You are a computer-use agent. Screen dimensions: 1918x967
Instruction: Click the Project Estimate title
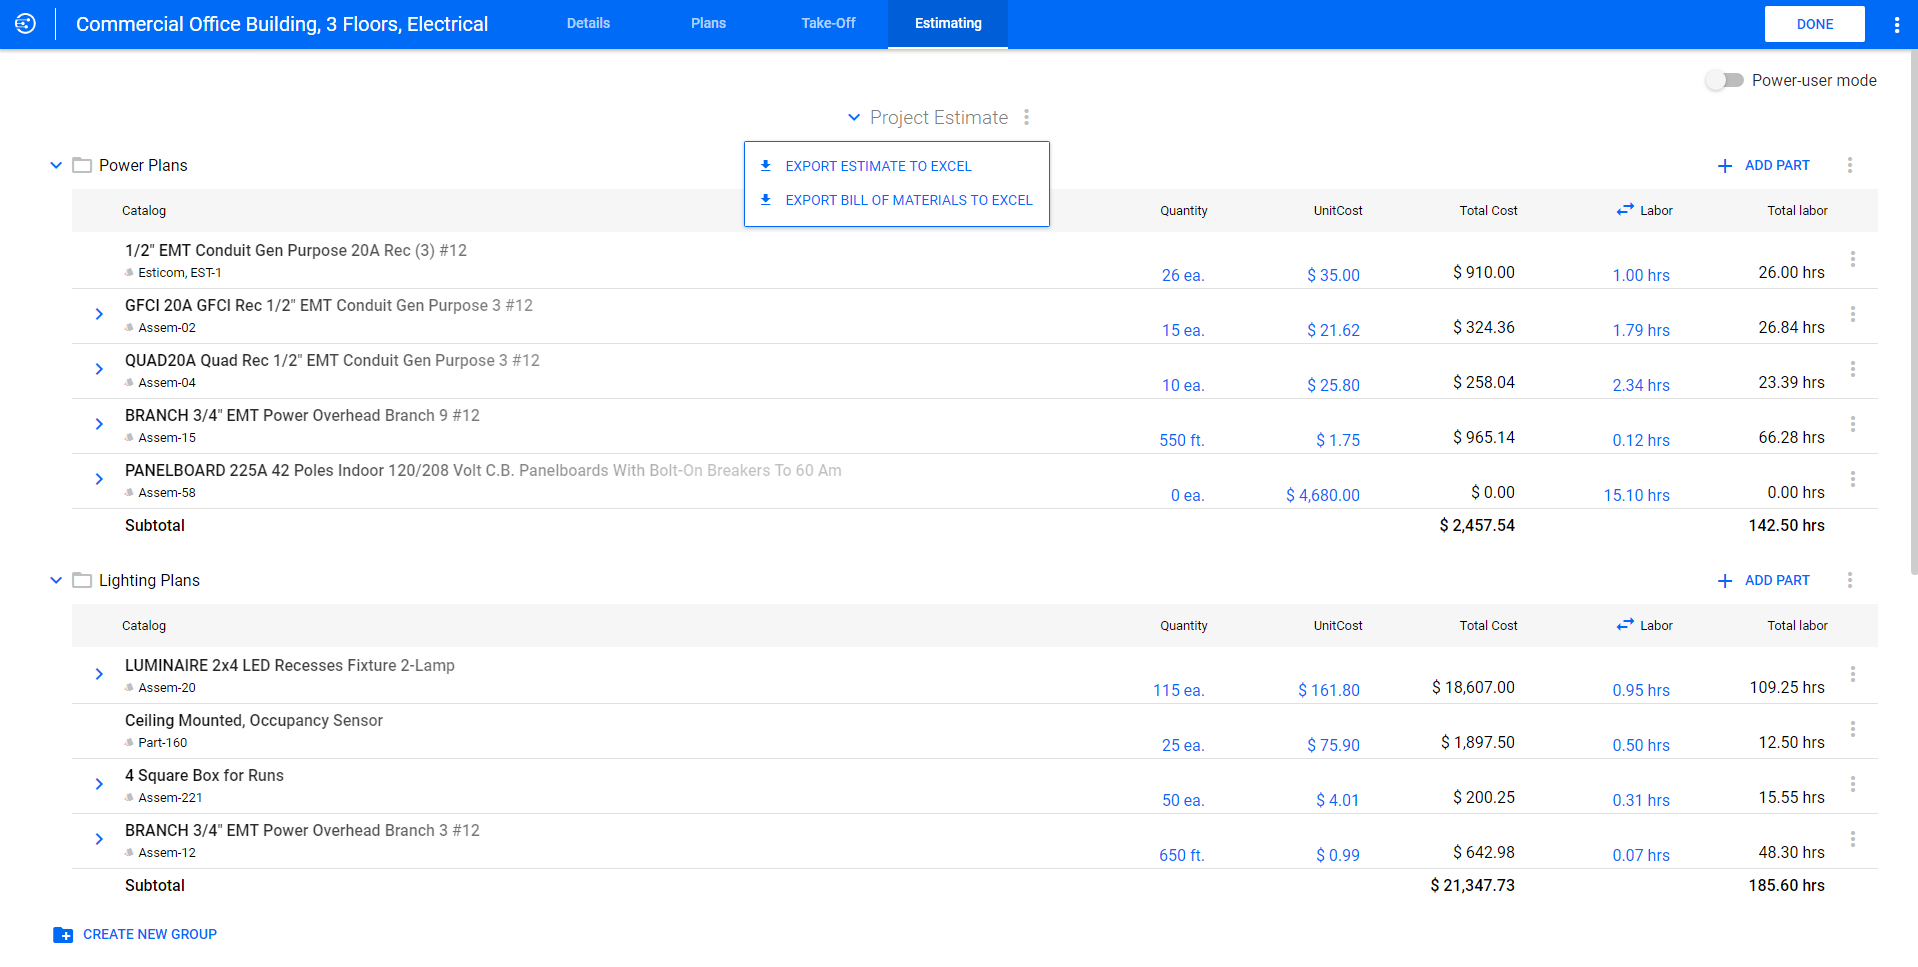939,117
